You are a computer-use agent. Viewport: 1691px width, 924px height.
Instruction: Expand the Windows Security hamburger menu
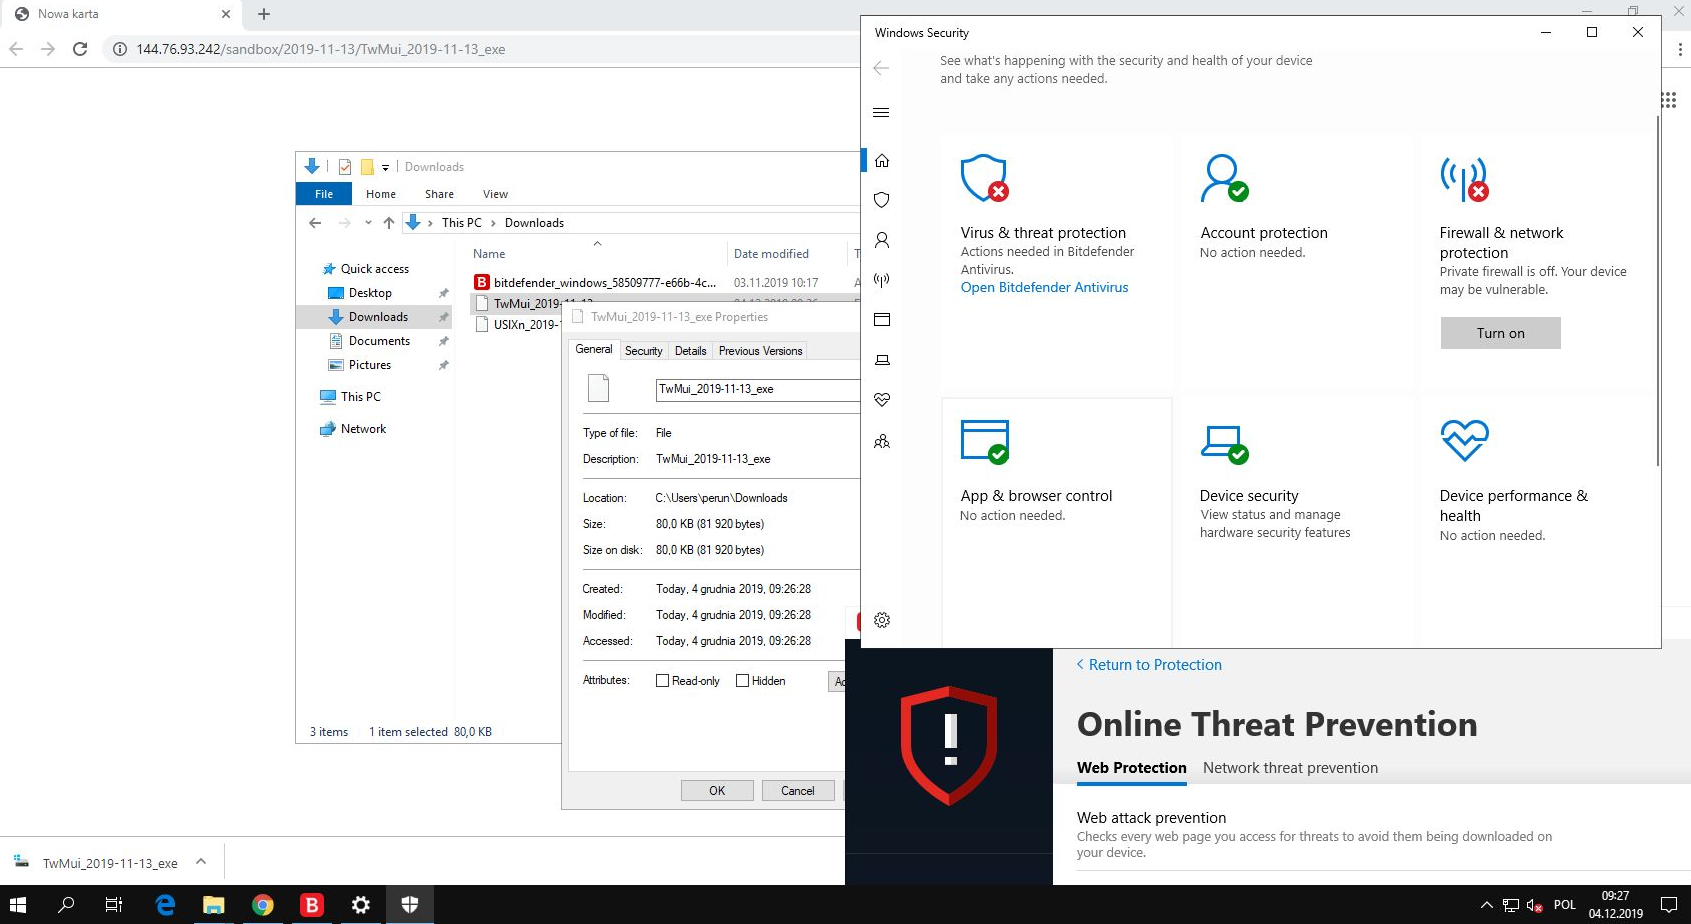pos(881,113)
